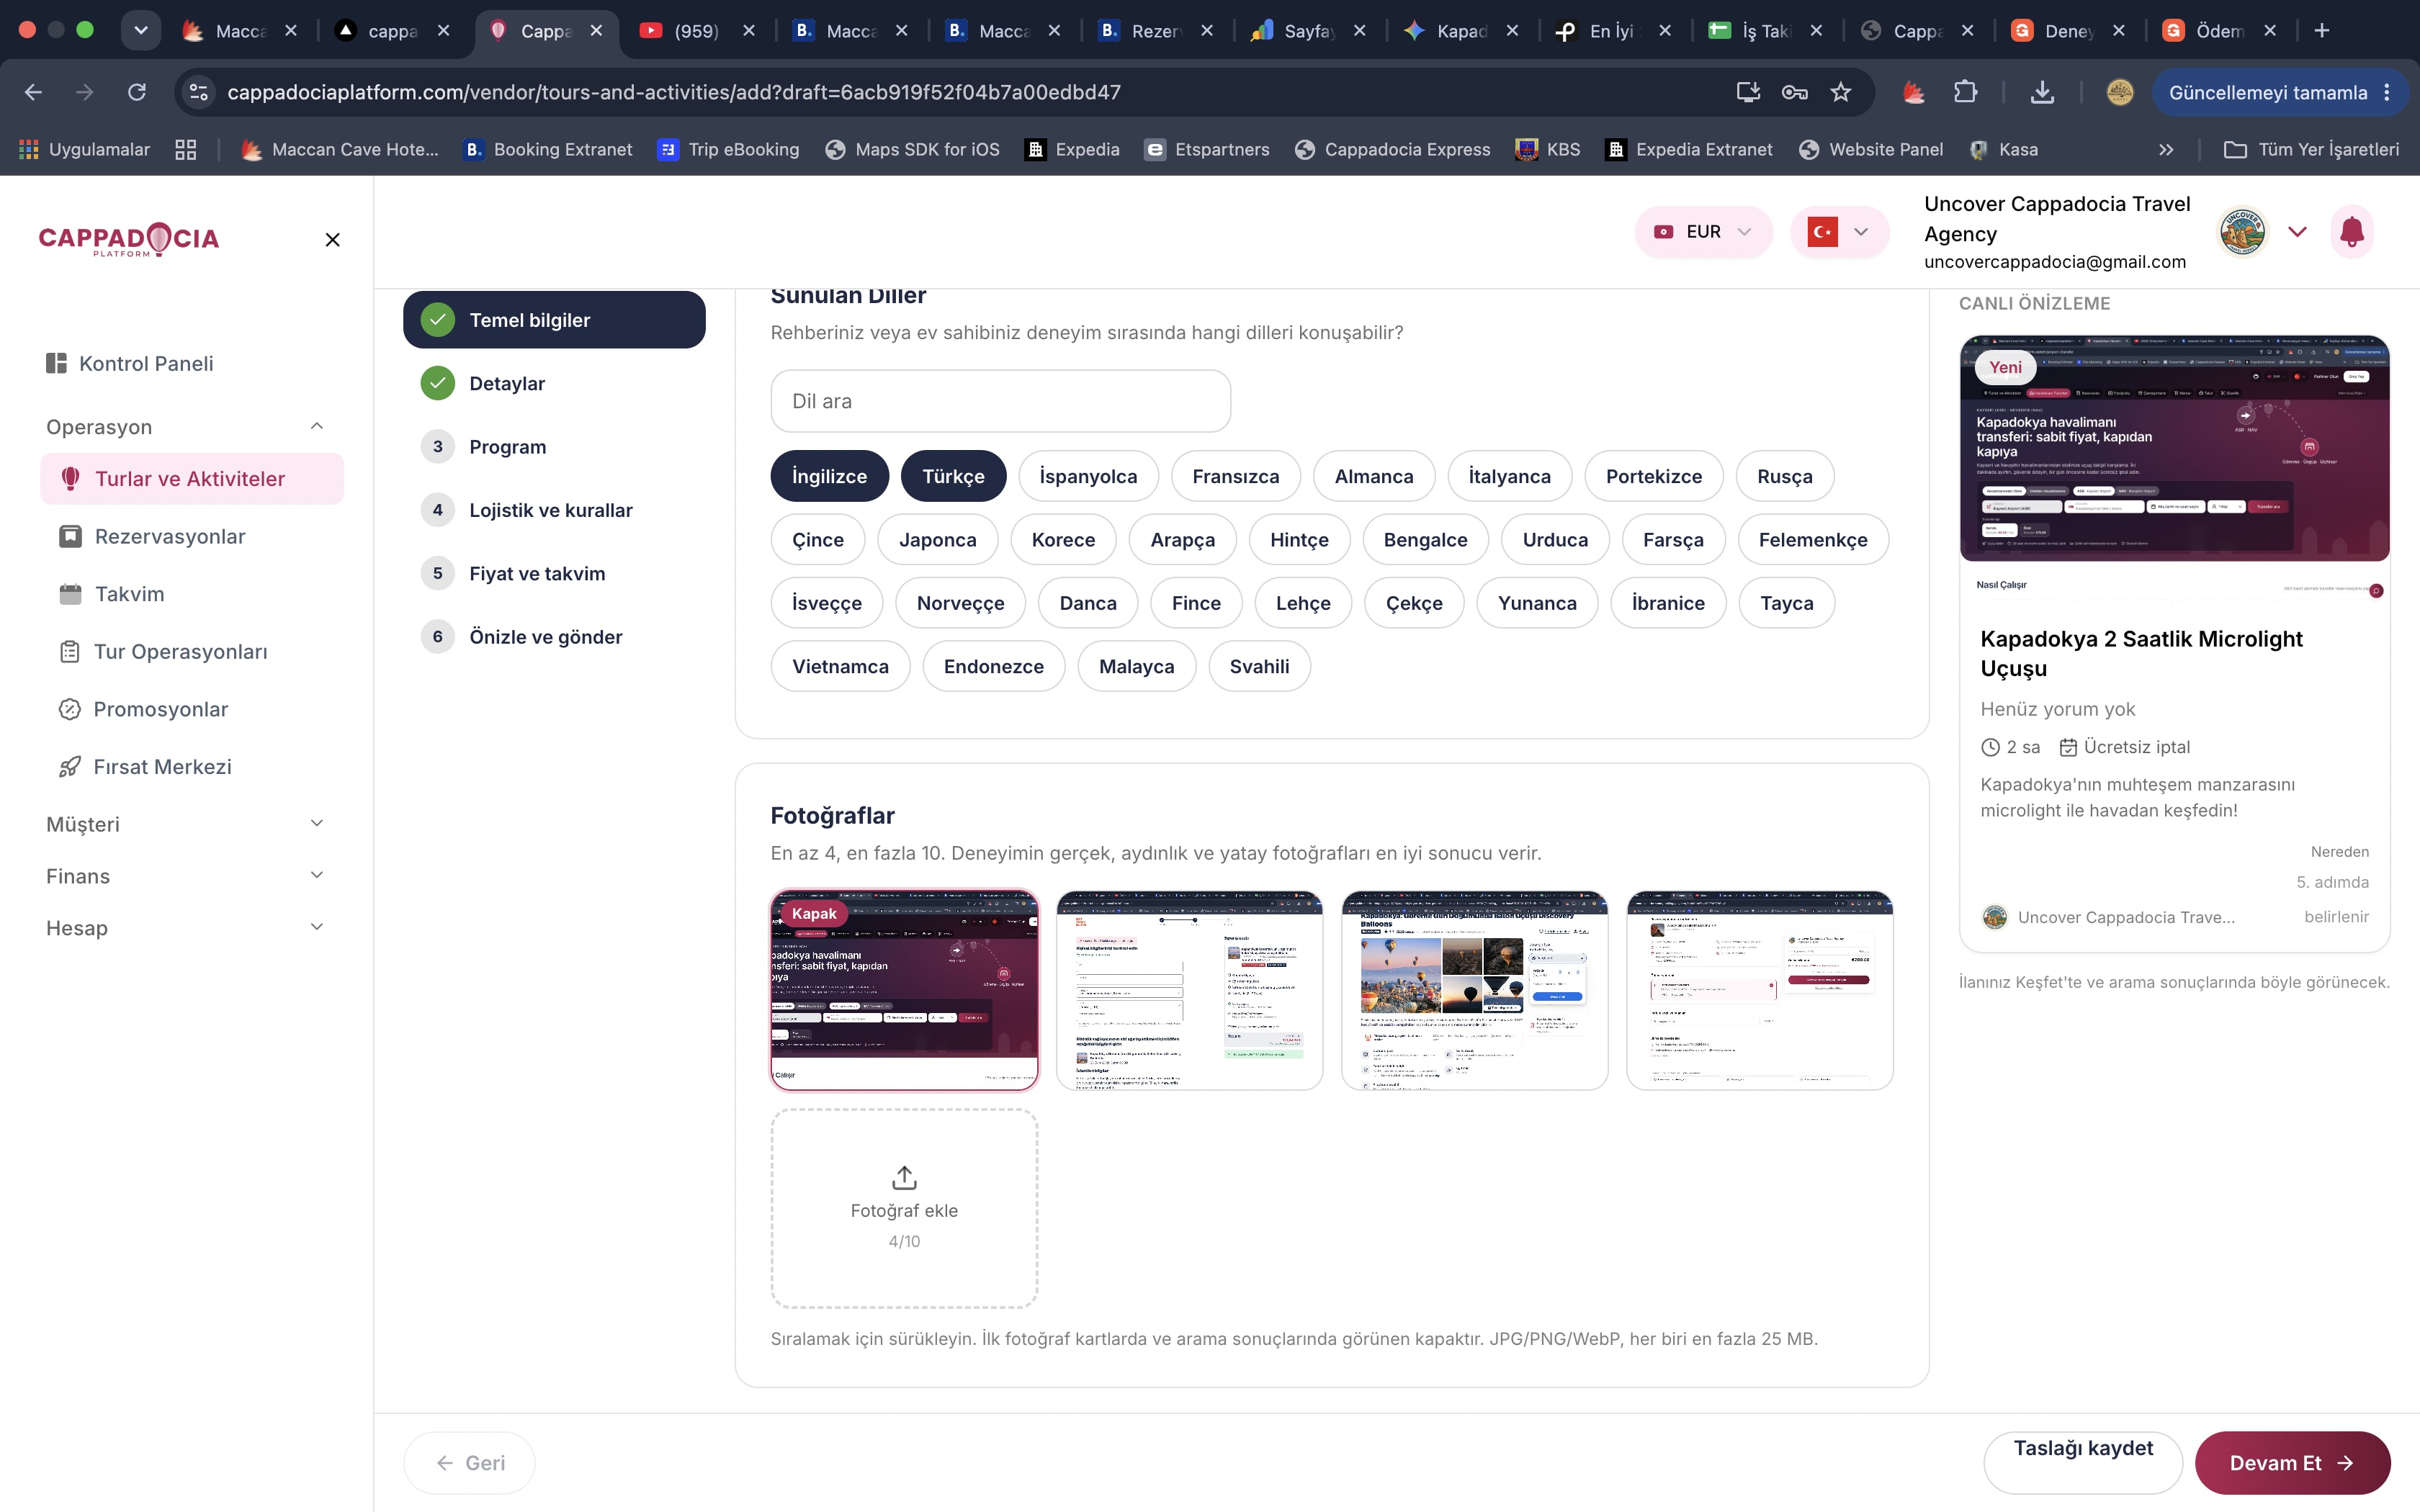Expand the Müşteri sidebar section
Screen dimensions: 2420x1512
tap(186, 824)
